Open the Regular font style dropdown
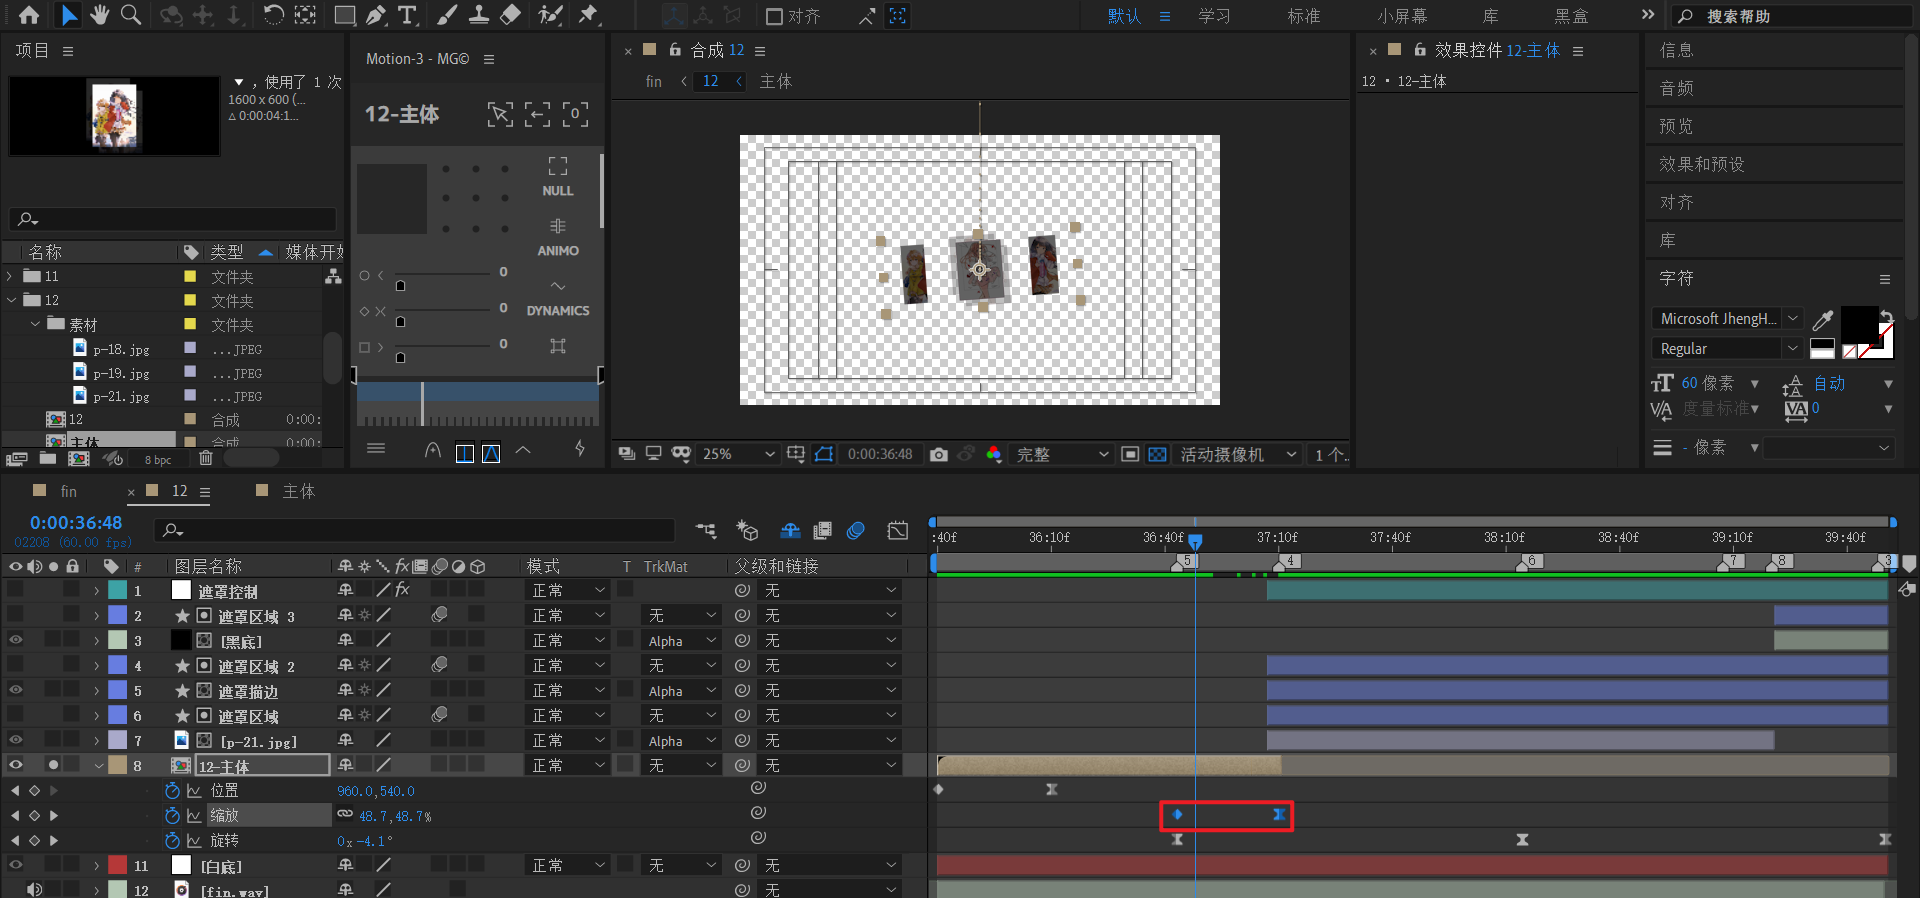The width and height of the screenshot is (1920, 898). pos(1726,349)
